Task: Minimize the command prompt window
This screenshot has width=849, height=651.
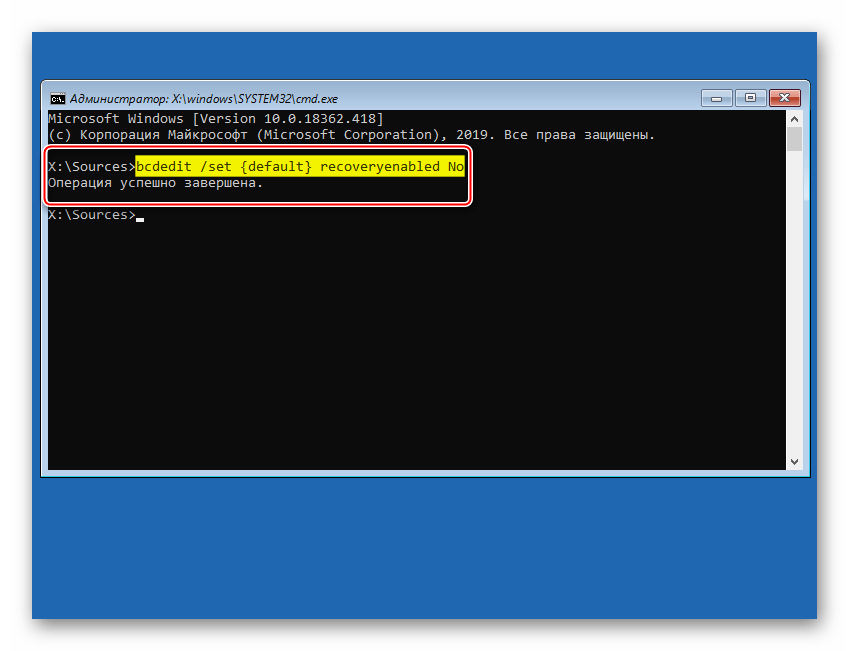Action: click(x=715, y=98)
